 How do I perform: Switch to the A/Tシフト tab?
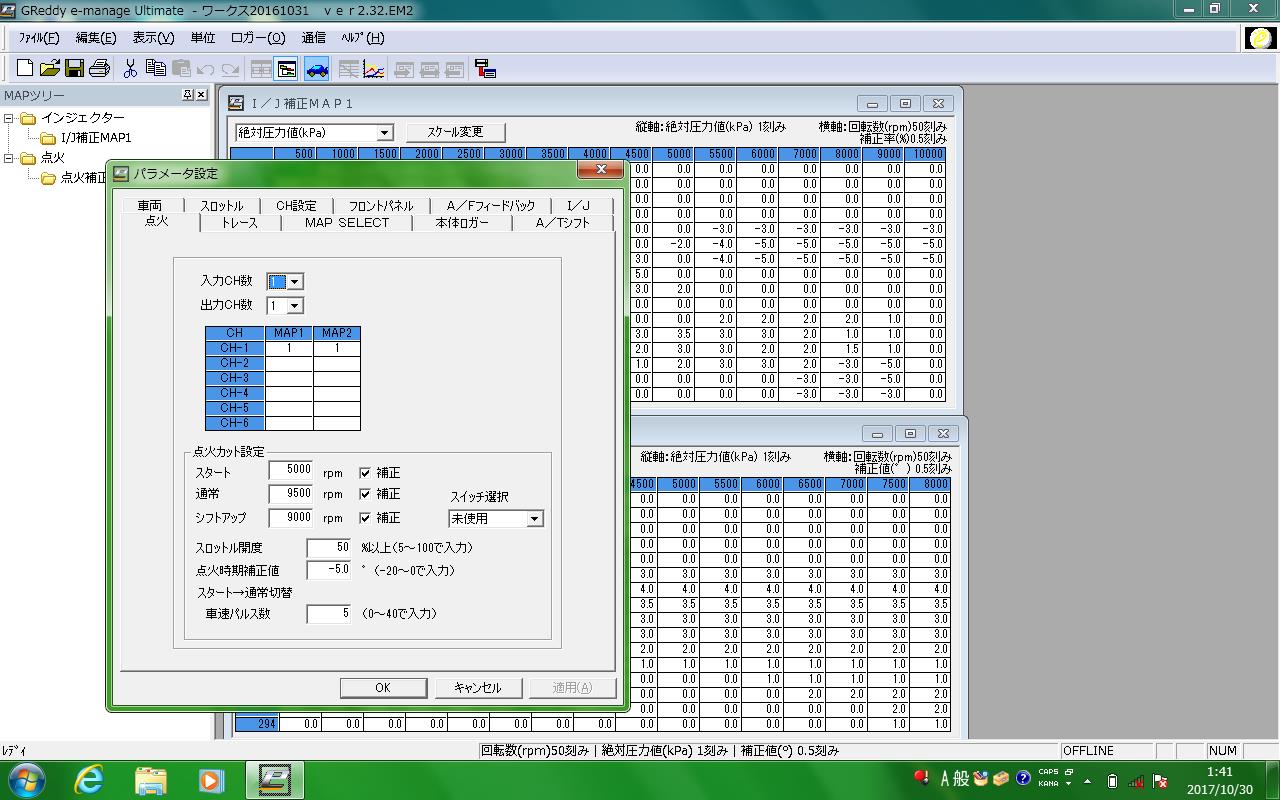click(x=563, y=223)
